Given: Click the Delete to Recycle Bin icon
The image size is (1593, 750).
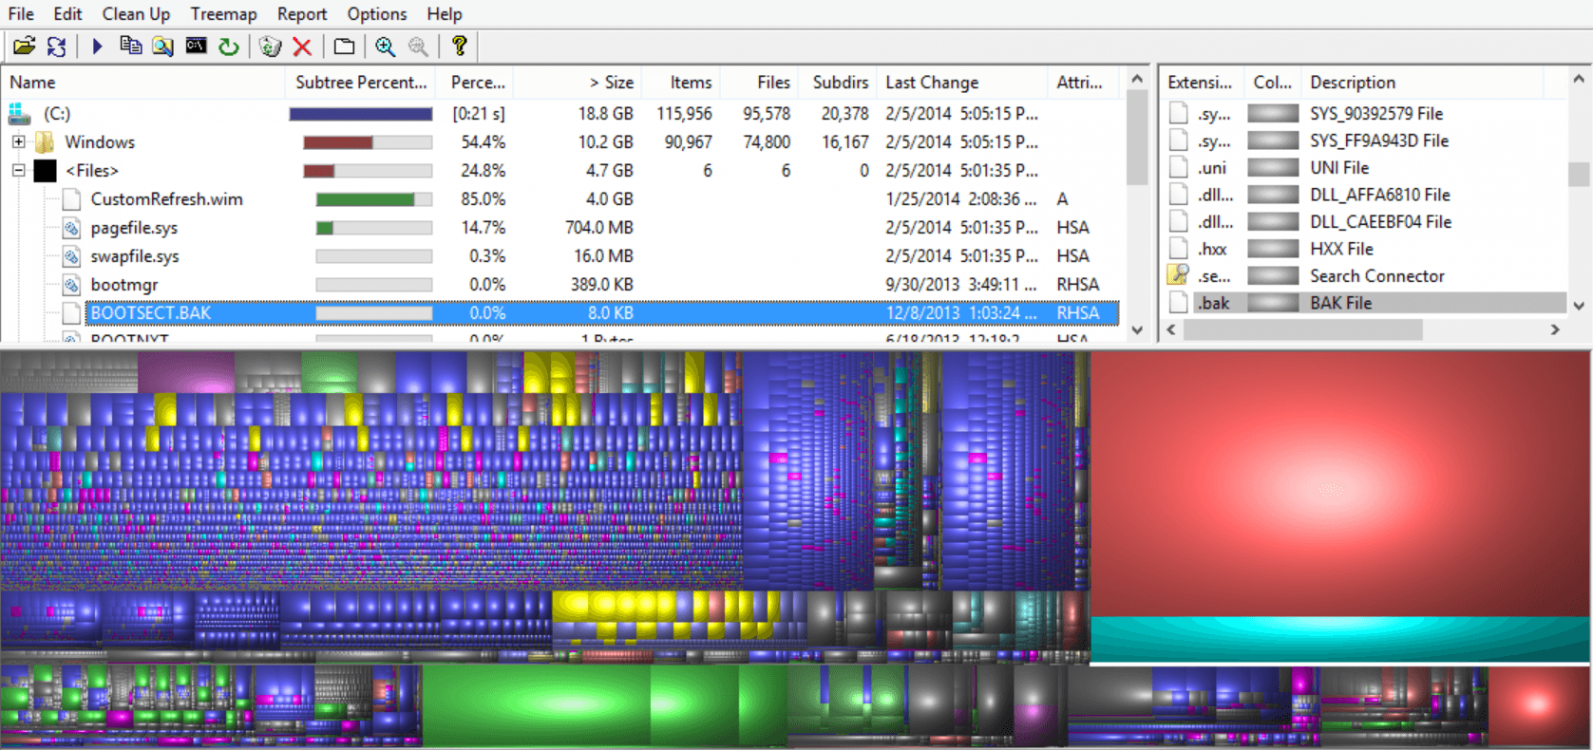Looking at the screenshot, I should point(270,46).
